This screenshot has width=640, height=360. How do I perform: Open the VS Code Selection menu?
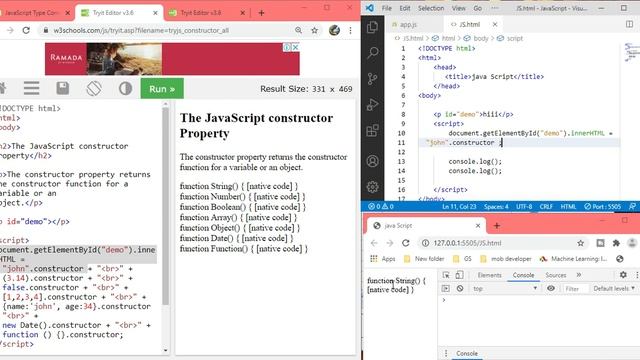431,8
